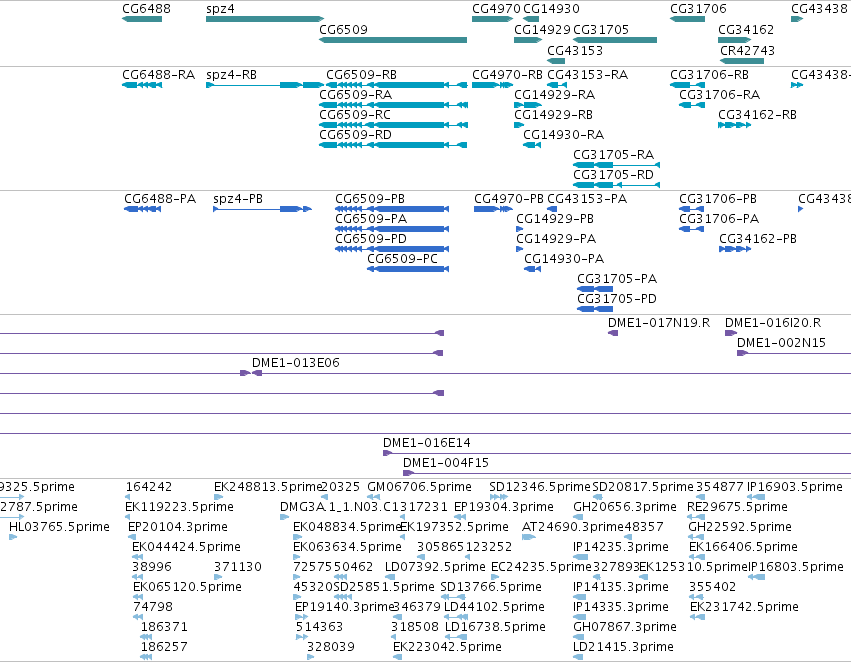The image size is (851, 662).
Task: Click the EK065120.5prime label
Action: [187, 587]
